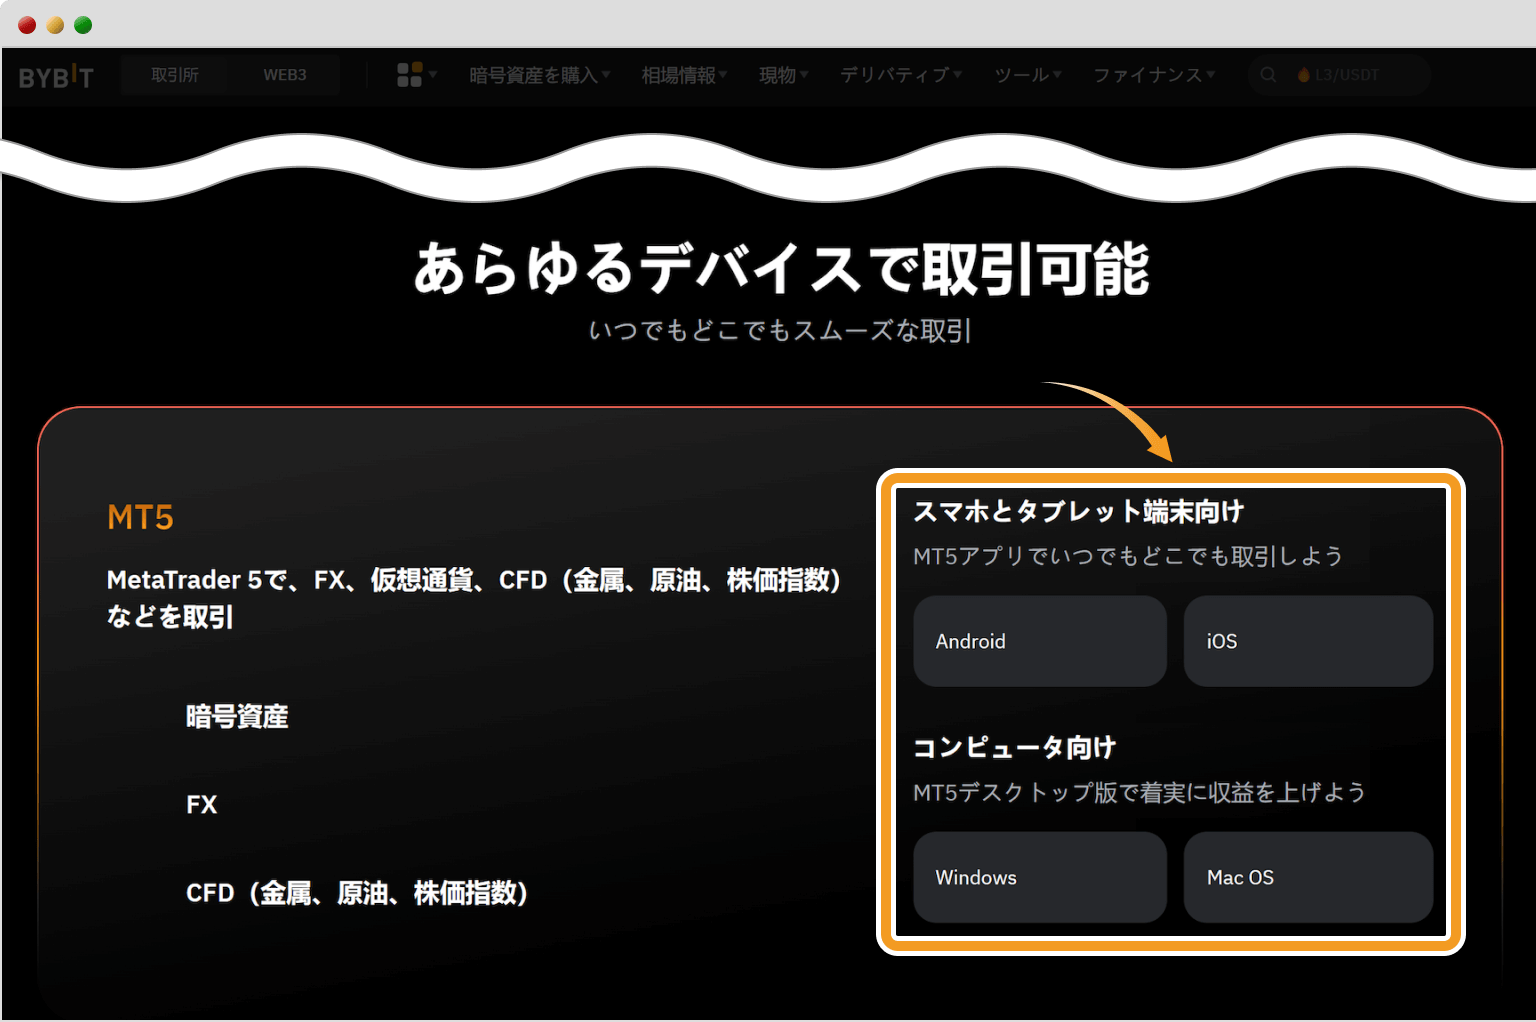Open the デリバティブ dropdown menu
This screenshot has height=1022, width=1536.
(x=901, y=75)
